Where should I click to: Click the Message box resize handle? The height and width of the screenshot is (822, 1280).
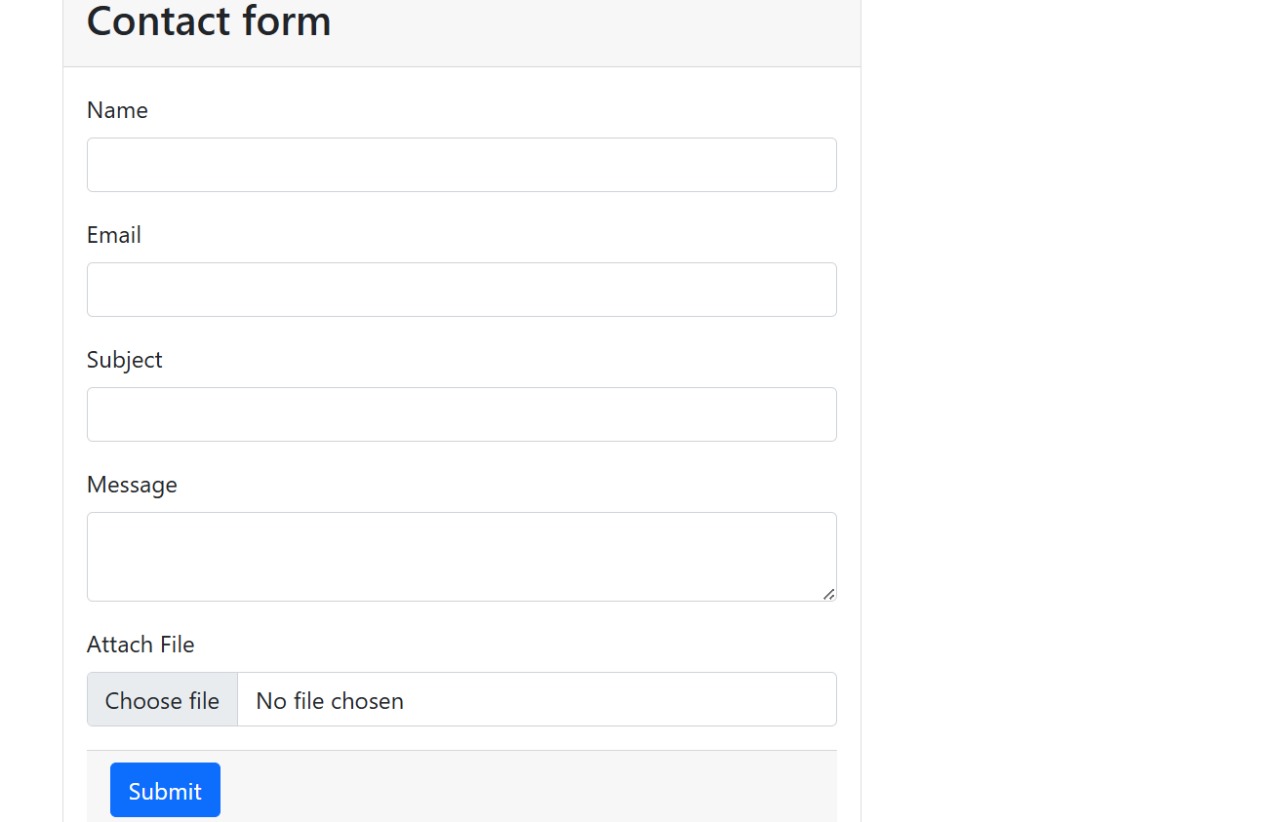(828, 593)
